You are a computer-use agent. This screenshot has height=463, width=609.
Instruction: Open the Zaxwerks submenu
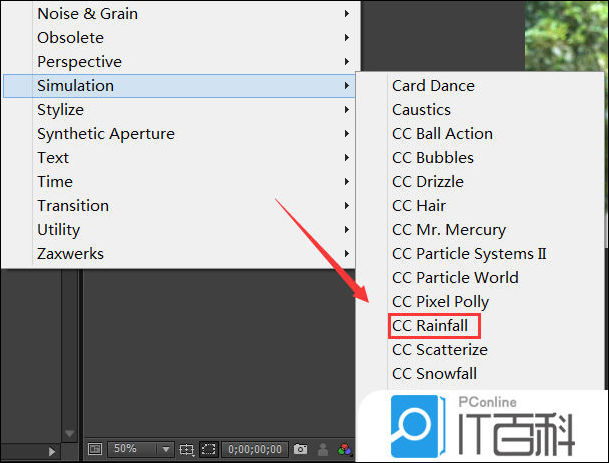pos(179,254)
